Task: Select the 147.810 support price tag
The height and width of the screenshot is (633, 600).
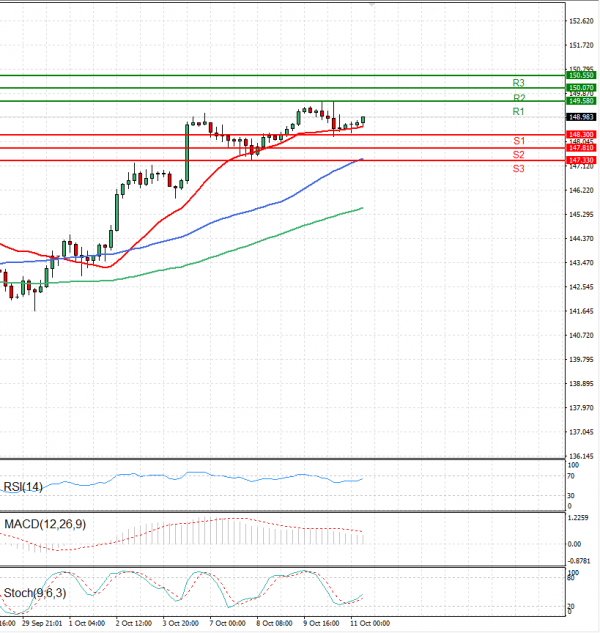Action: [581, 148]
